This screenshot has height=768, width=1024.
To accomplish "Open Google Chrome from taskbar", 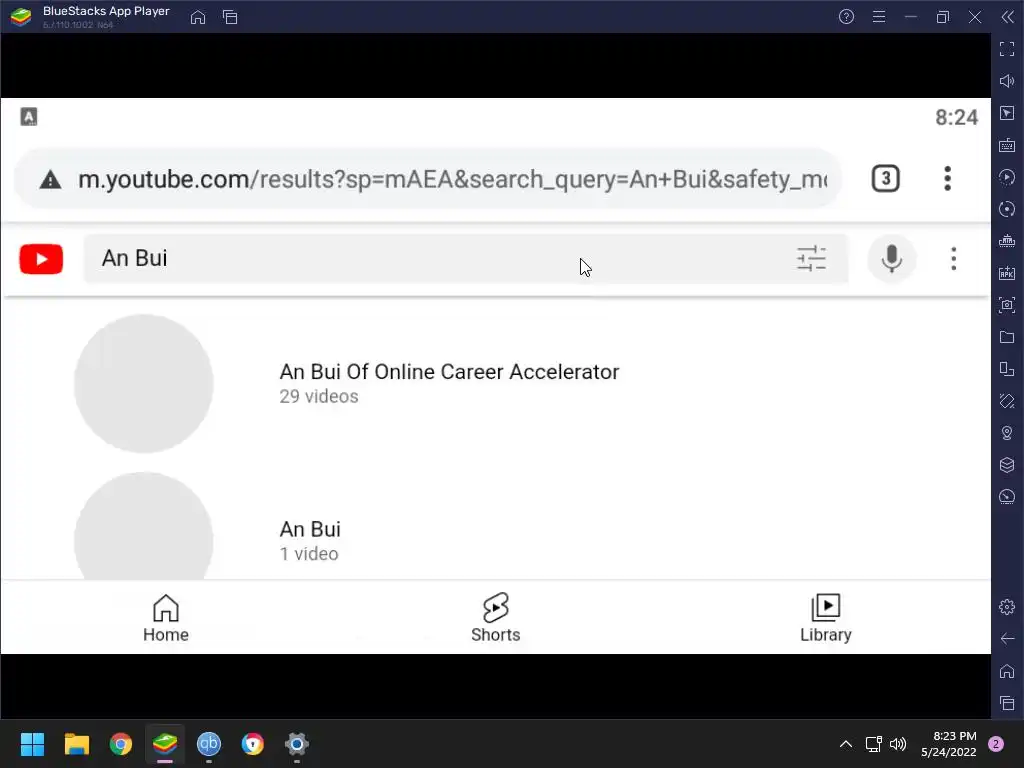I will tap(121, 744).
